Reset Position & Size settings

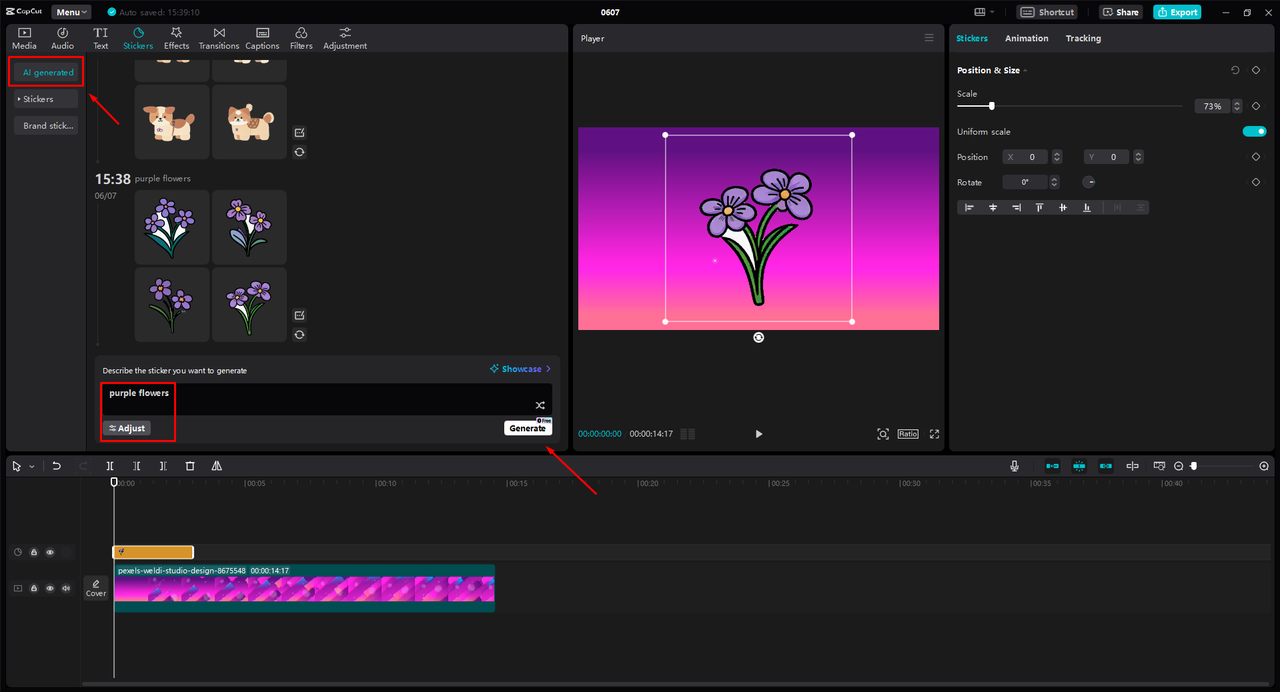coord(1235,70)
